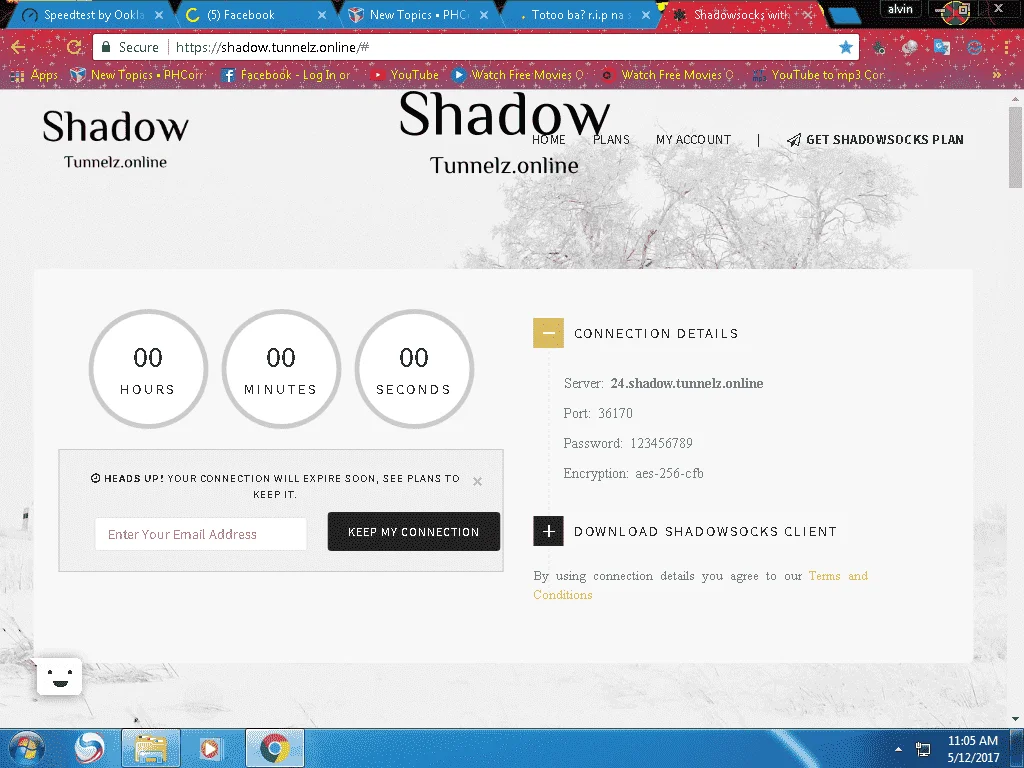The height and width of the screenshot is (768, 1024).
Task: Open the second Watch Free Movies bookmark
Action: pos(668,75)
